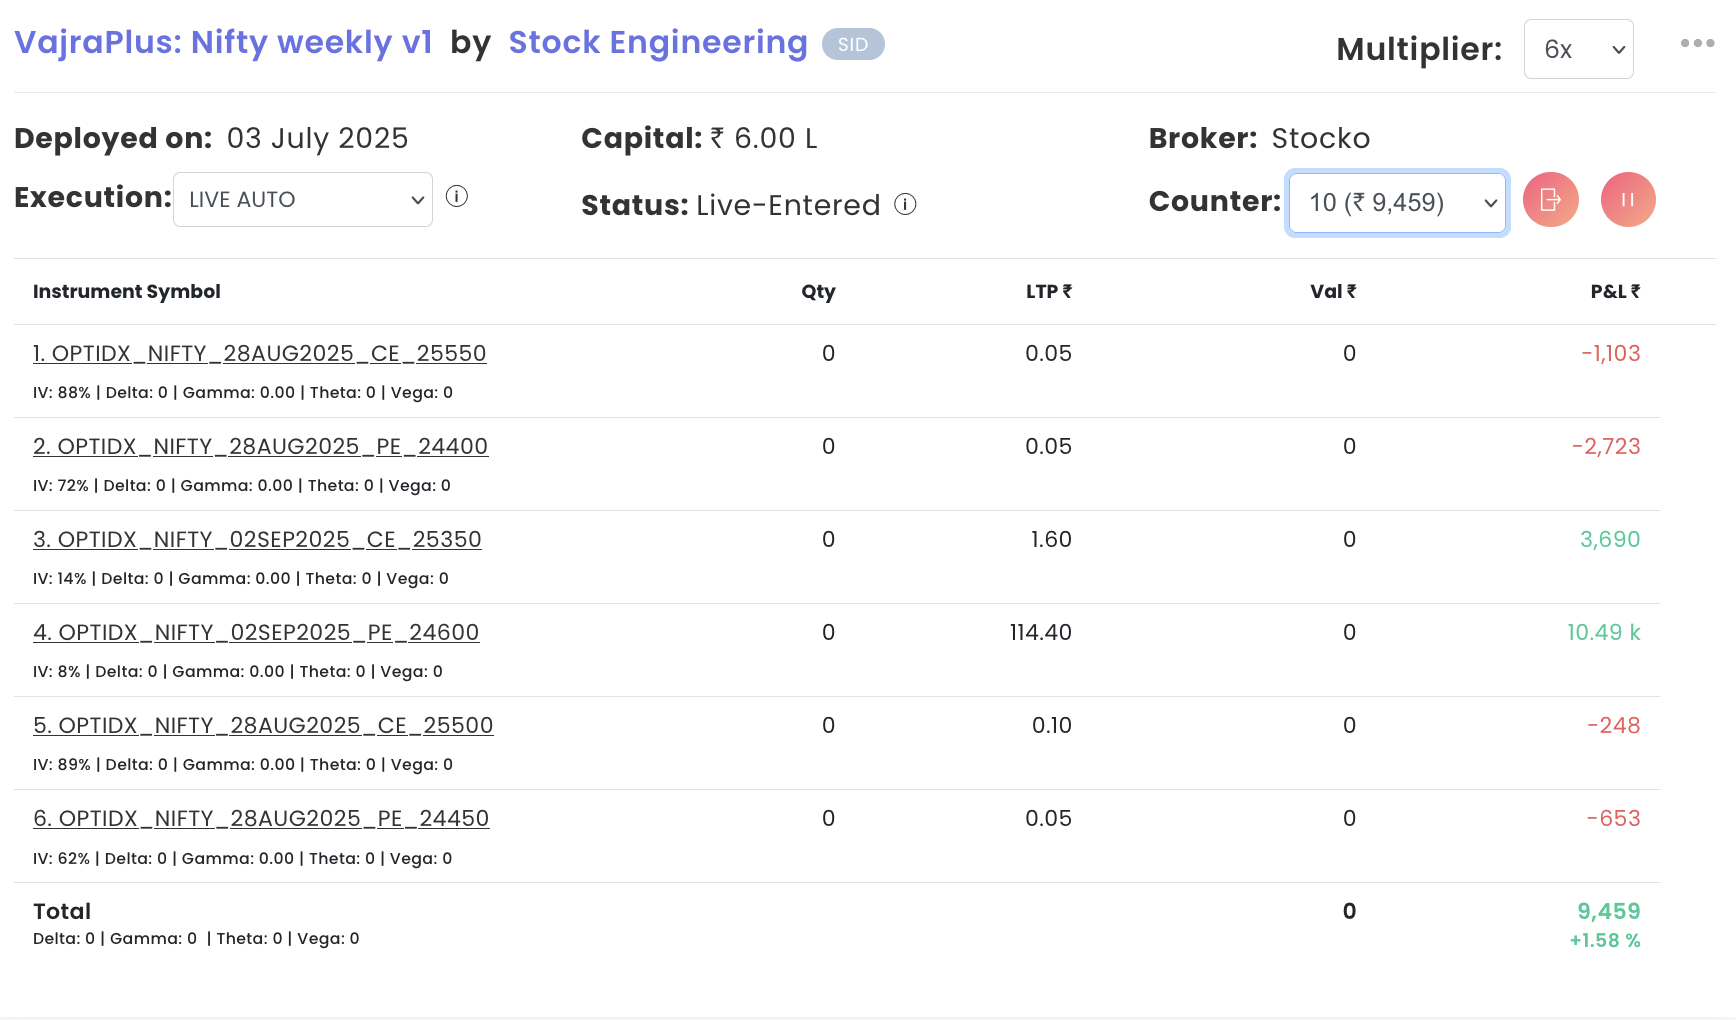1736x1020 pixels.
Task: Open the three-dots more options menu
Action: tap(1697, 43)
